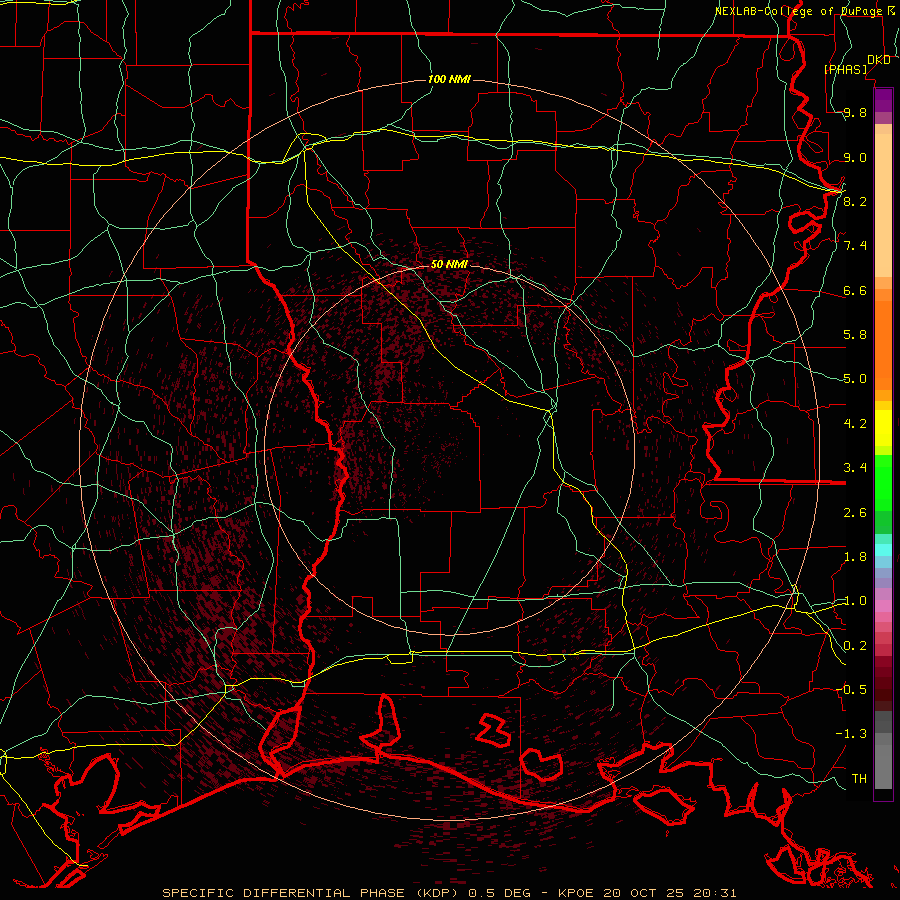Click the "50 NMI" range ring label
The height and width of the screenshot is (900, 900).
pos(449,264)
